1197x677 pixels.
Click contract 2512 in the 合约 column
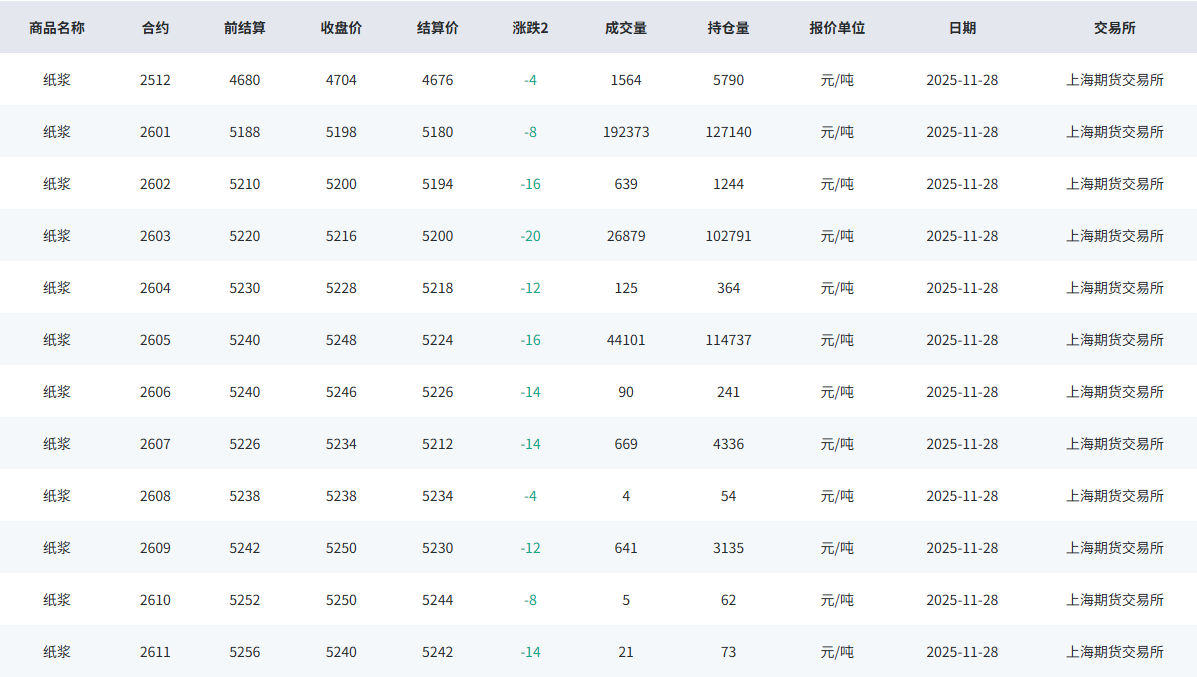(155, 80)
